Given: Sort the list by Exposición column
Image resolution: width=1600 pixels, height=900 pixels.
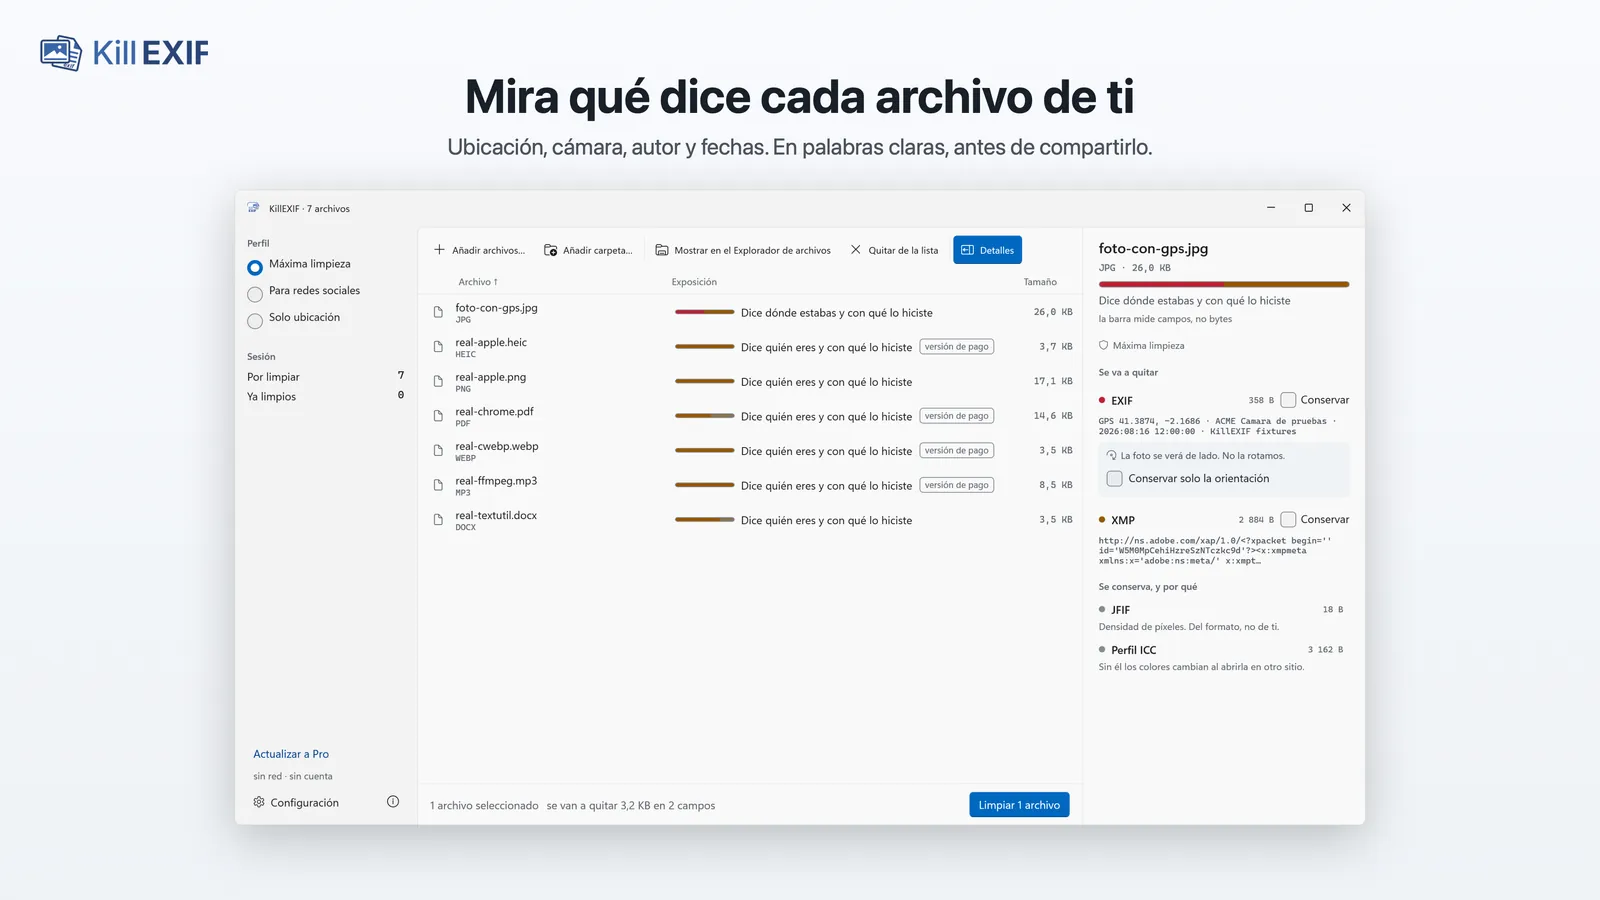Looking at the screenshot, I should 694,282.
